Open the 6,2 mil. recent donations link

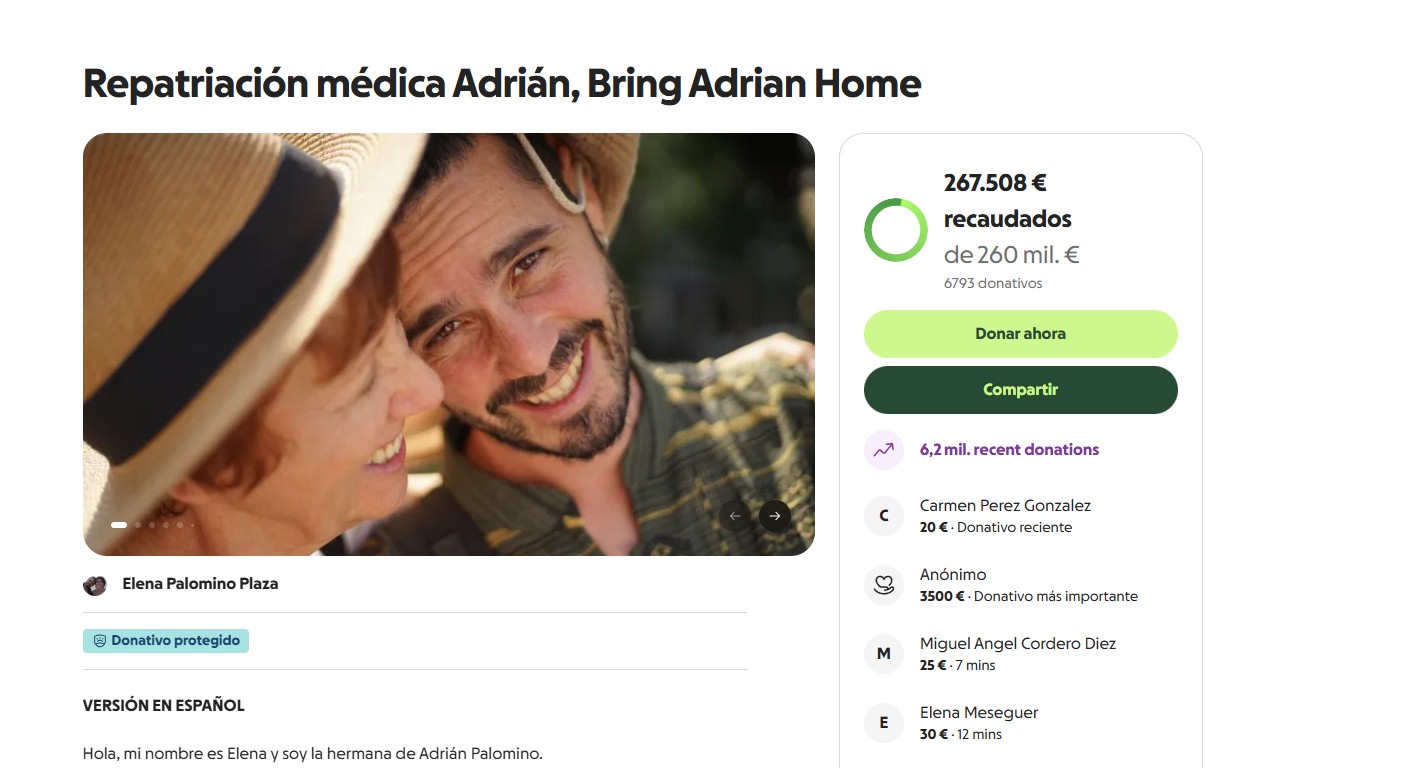click(x=1009, y=450)
